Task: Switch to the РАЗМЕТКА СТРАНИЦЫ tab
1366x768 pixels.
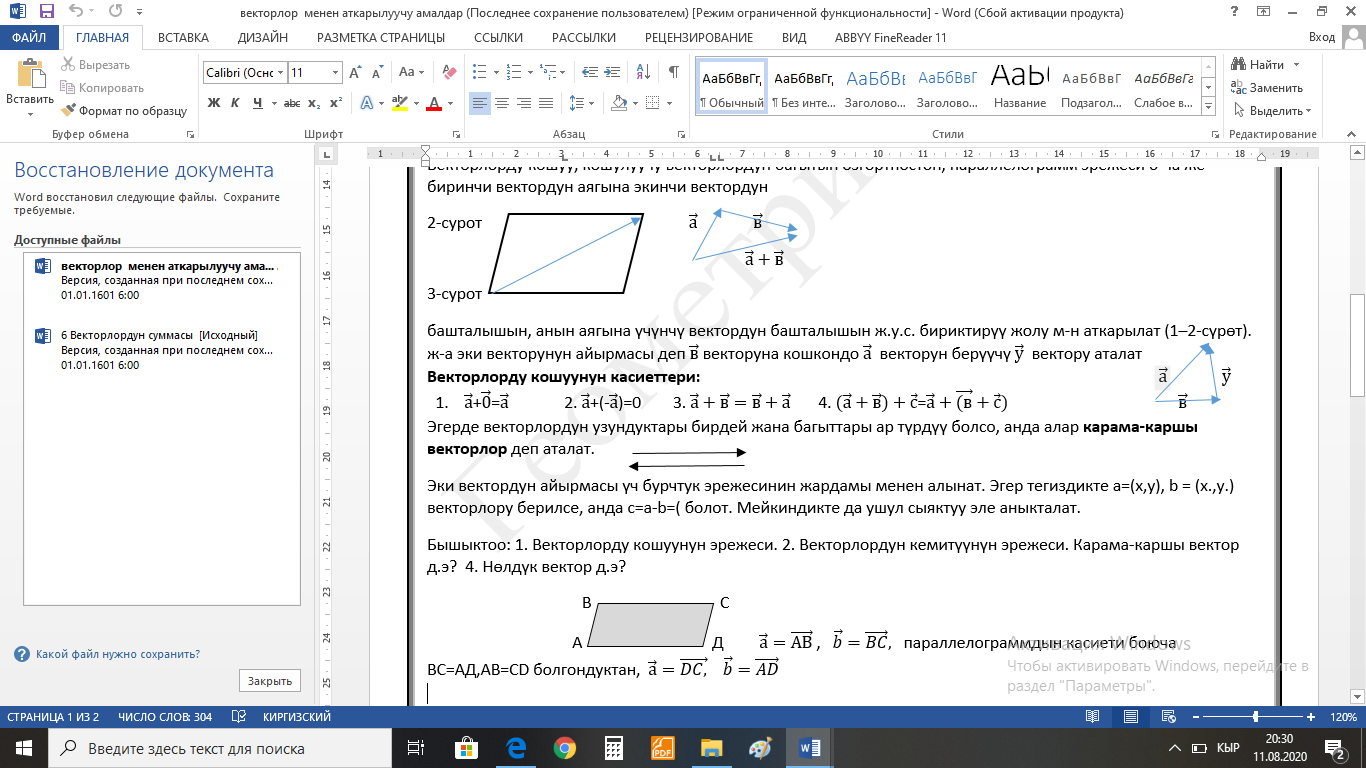Action: [381, 37]
